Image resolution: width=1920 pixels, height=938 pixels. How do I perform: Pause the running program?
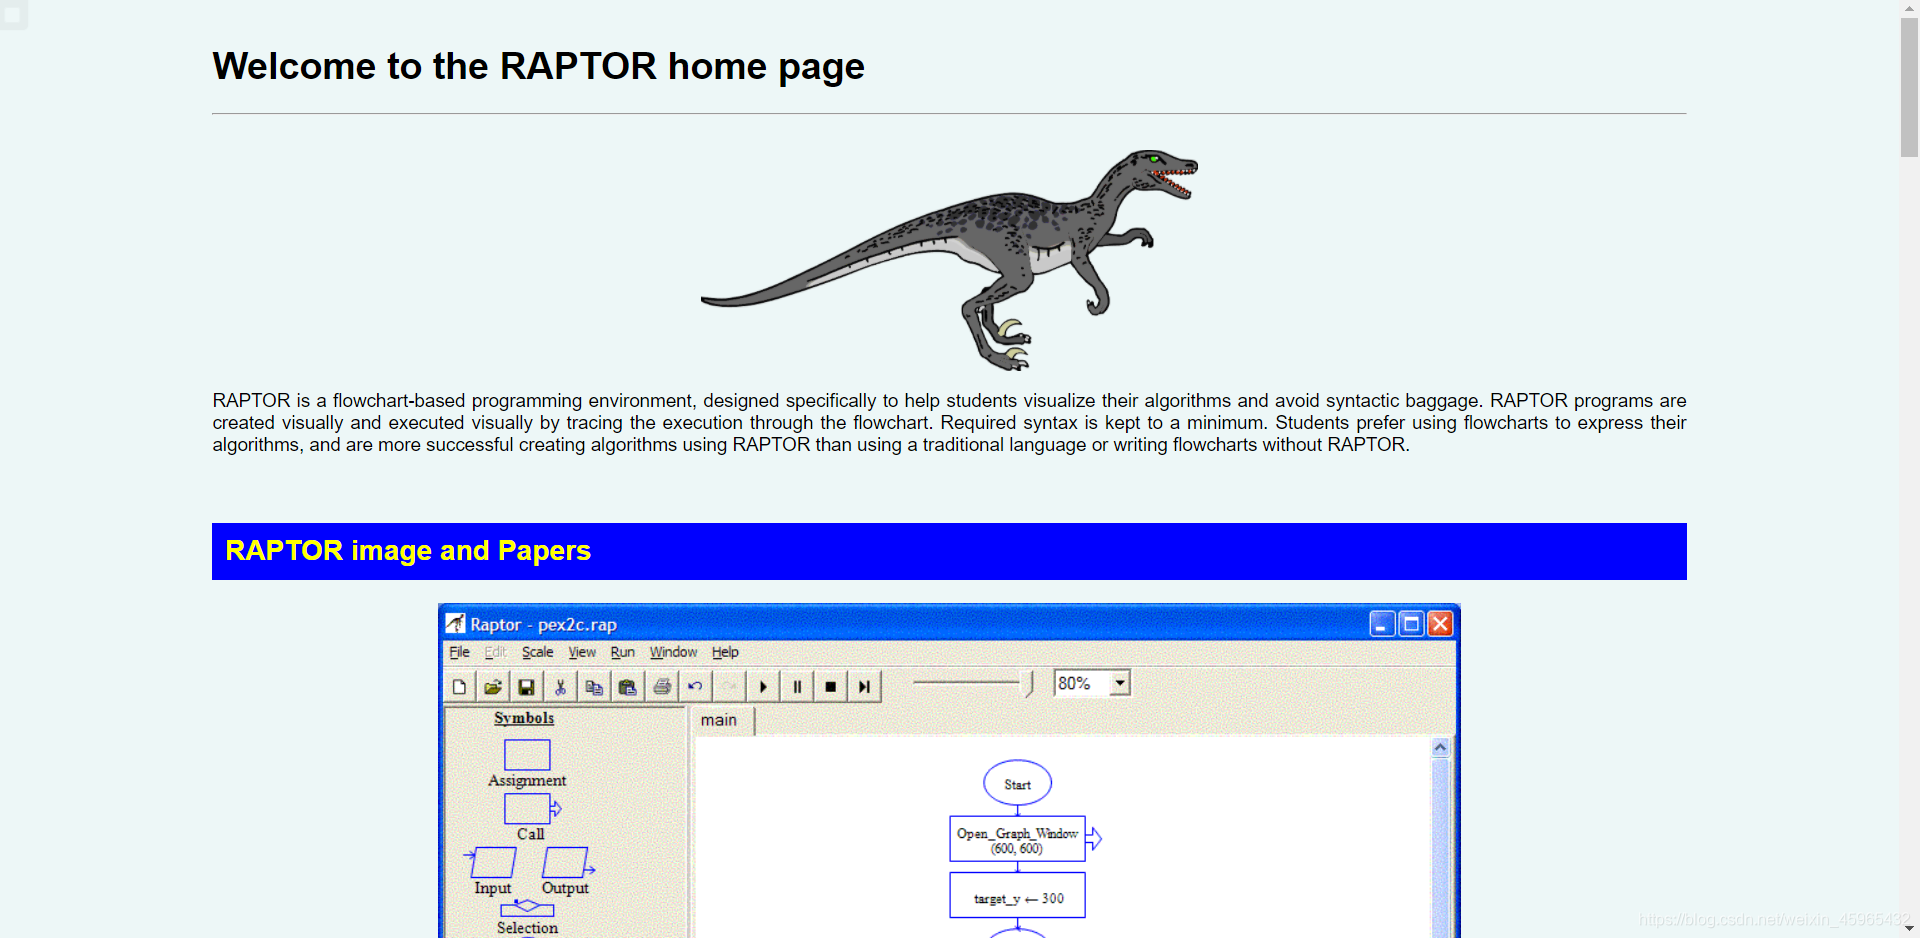(797, 686)
